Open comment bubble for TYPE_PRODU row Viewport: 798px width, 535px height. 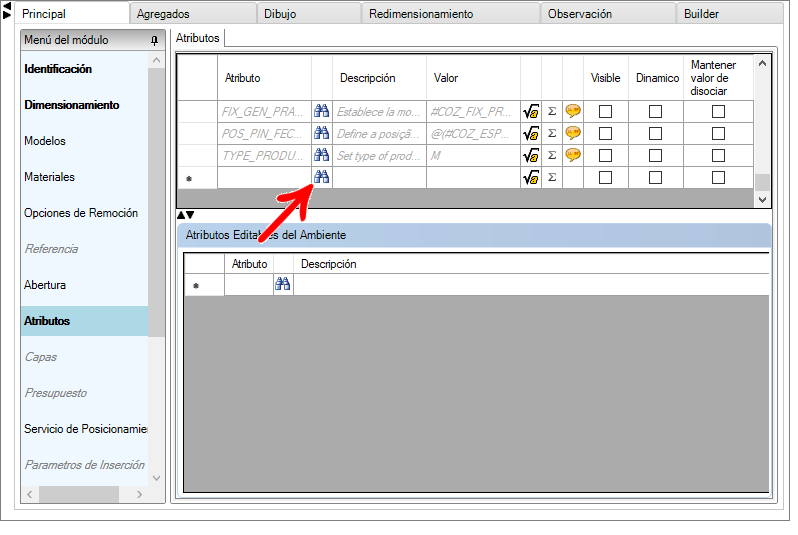[x=573, y=154]
